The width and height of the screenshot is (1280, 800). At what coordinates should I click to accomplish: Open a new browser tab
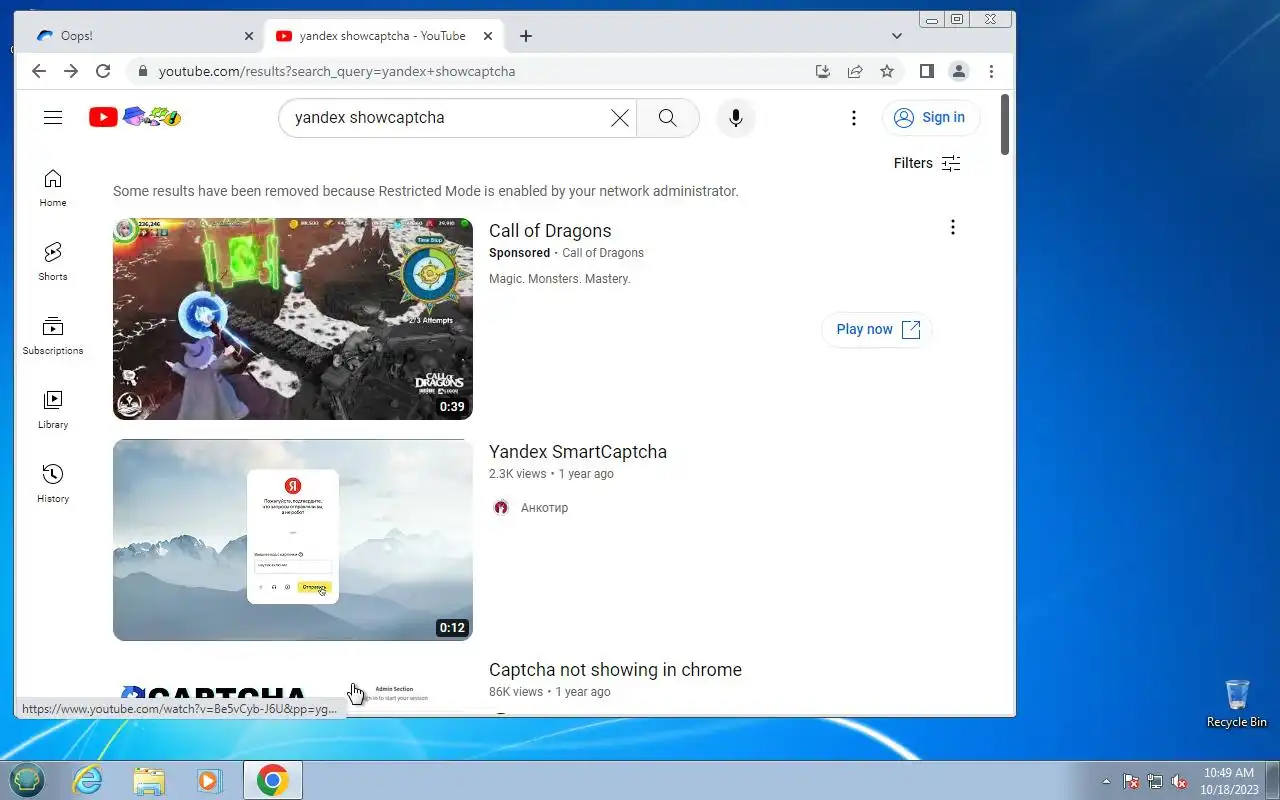(526, 36)
